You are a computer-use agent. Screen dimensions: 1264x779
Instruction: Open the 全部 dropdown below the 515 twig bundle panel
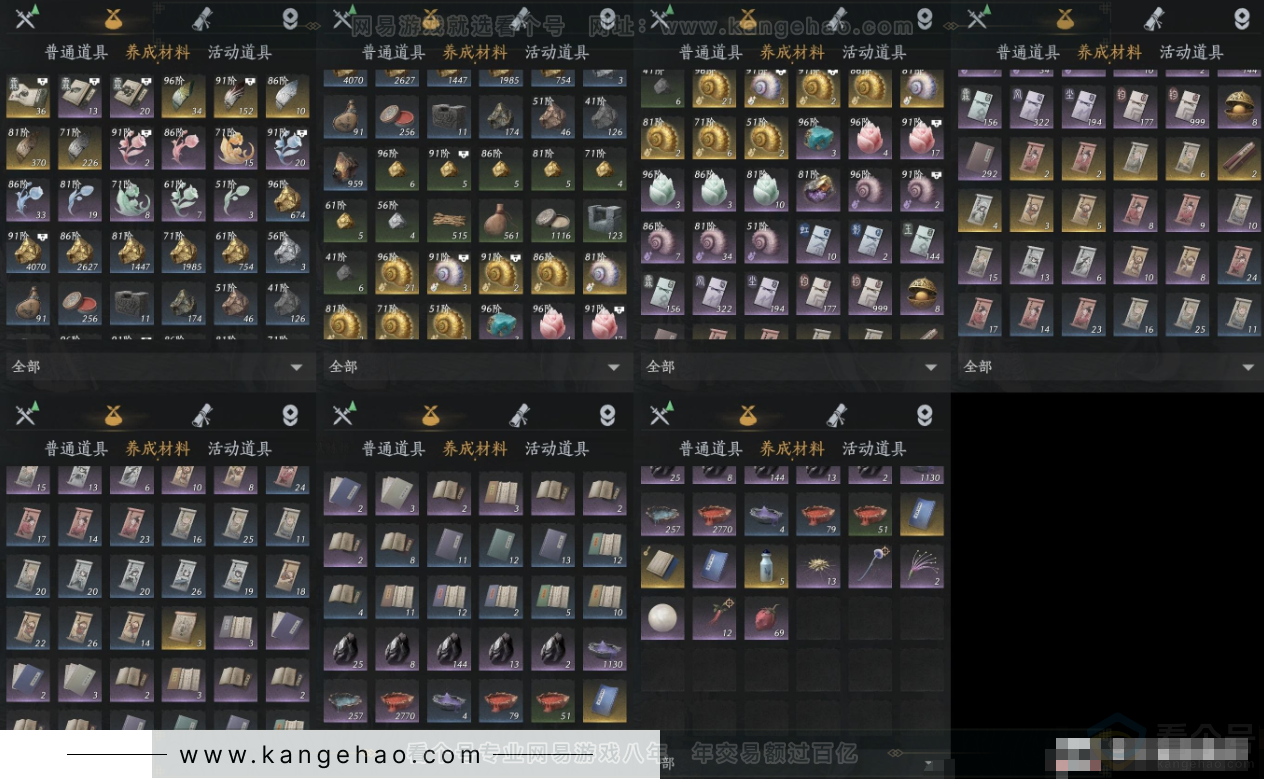[x=475, y=367]
